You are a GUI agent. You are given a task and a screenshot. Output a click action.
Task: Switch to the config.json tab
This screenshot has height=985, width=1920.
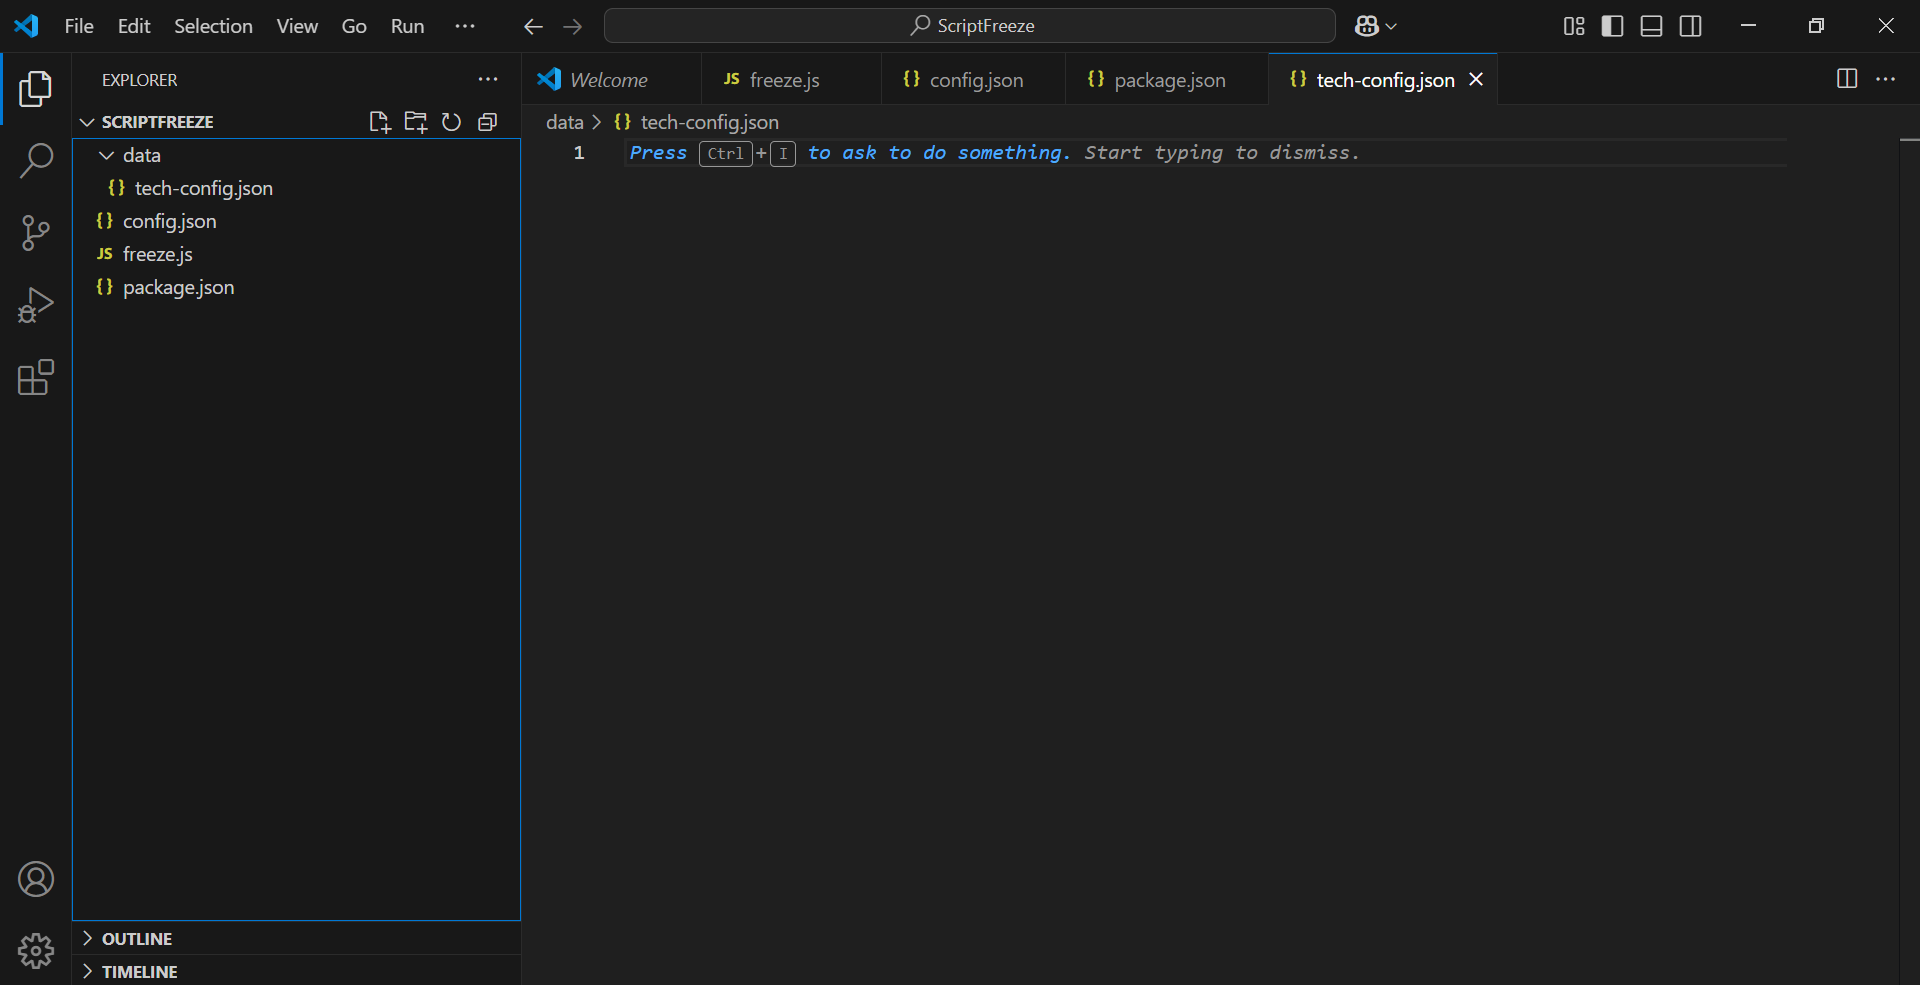click(x=973, y=79)
